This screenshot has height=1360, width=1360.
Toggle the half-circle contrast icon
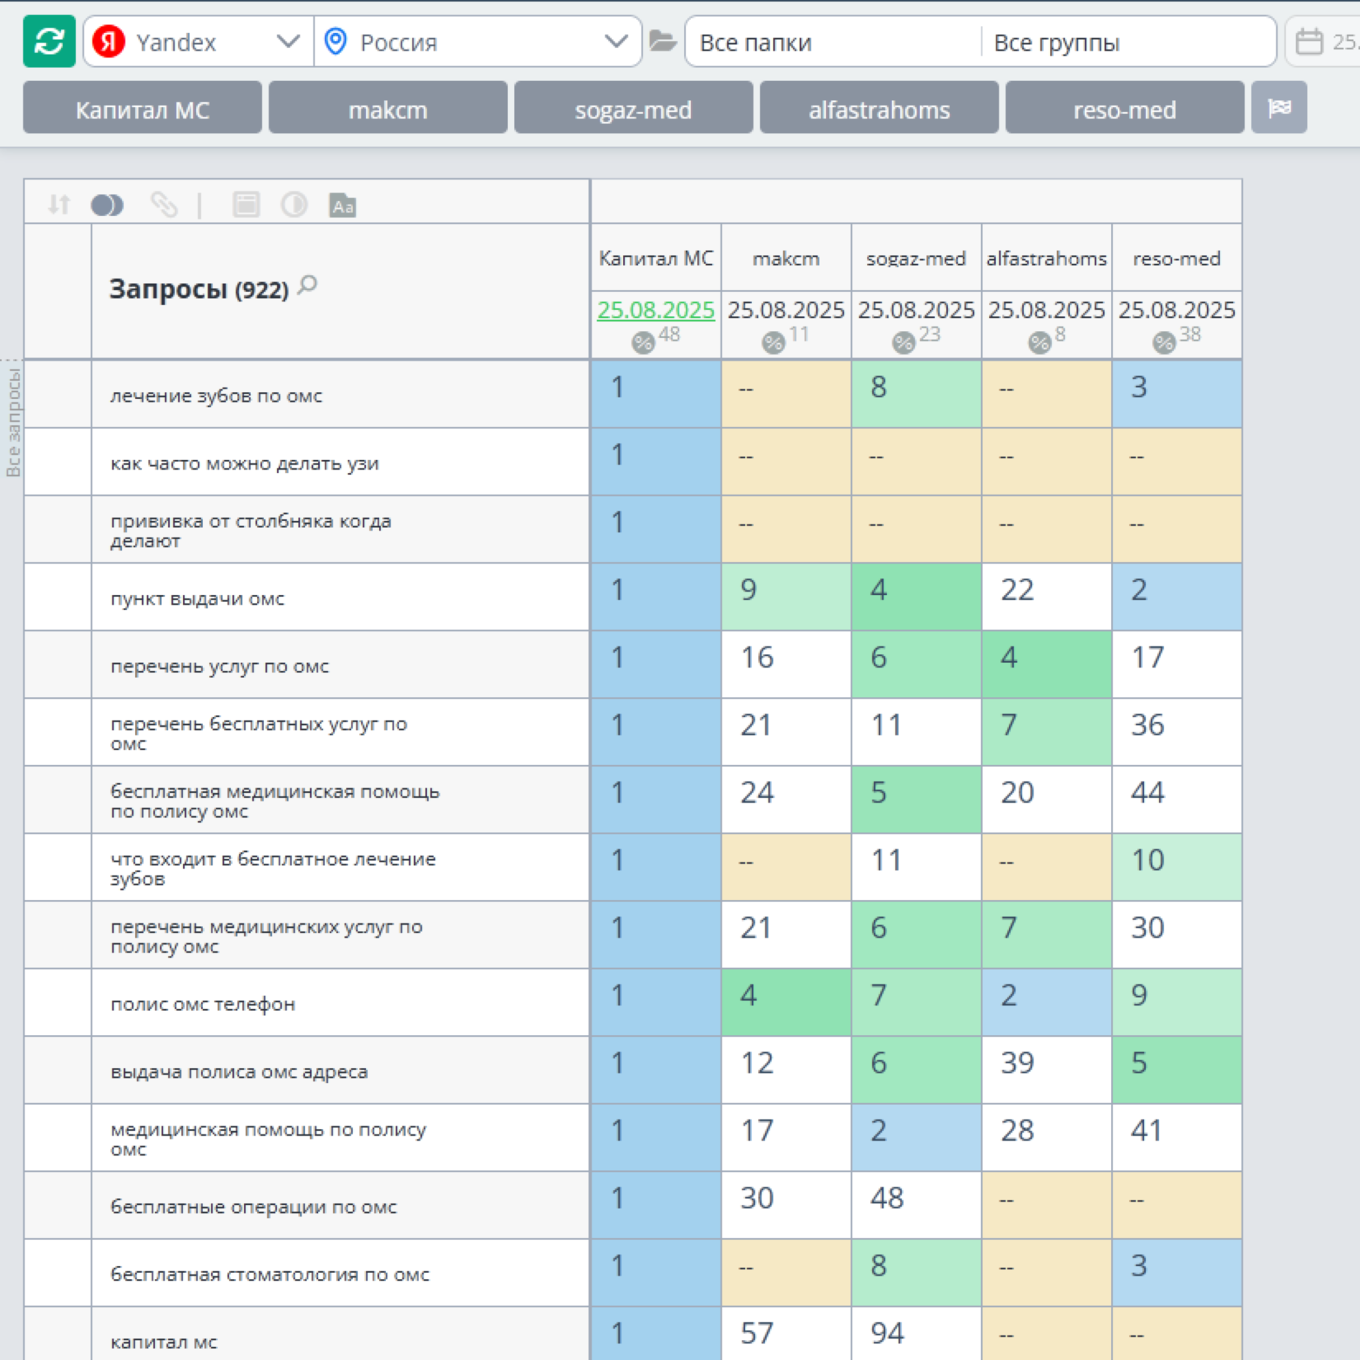(294, 205)
